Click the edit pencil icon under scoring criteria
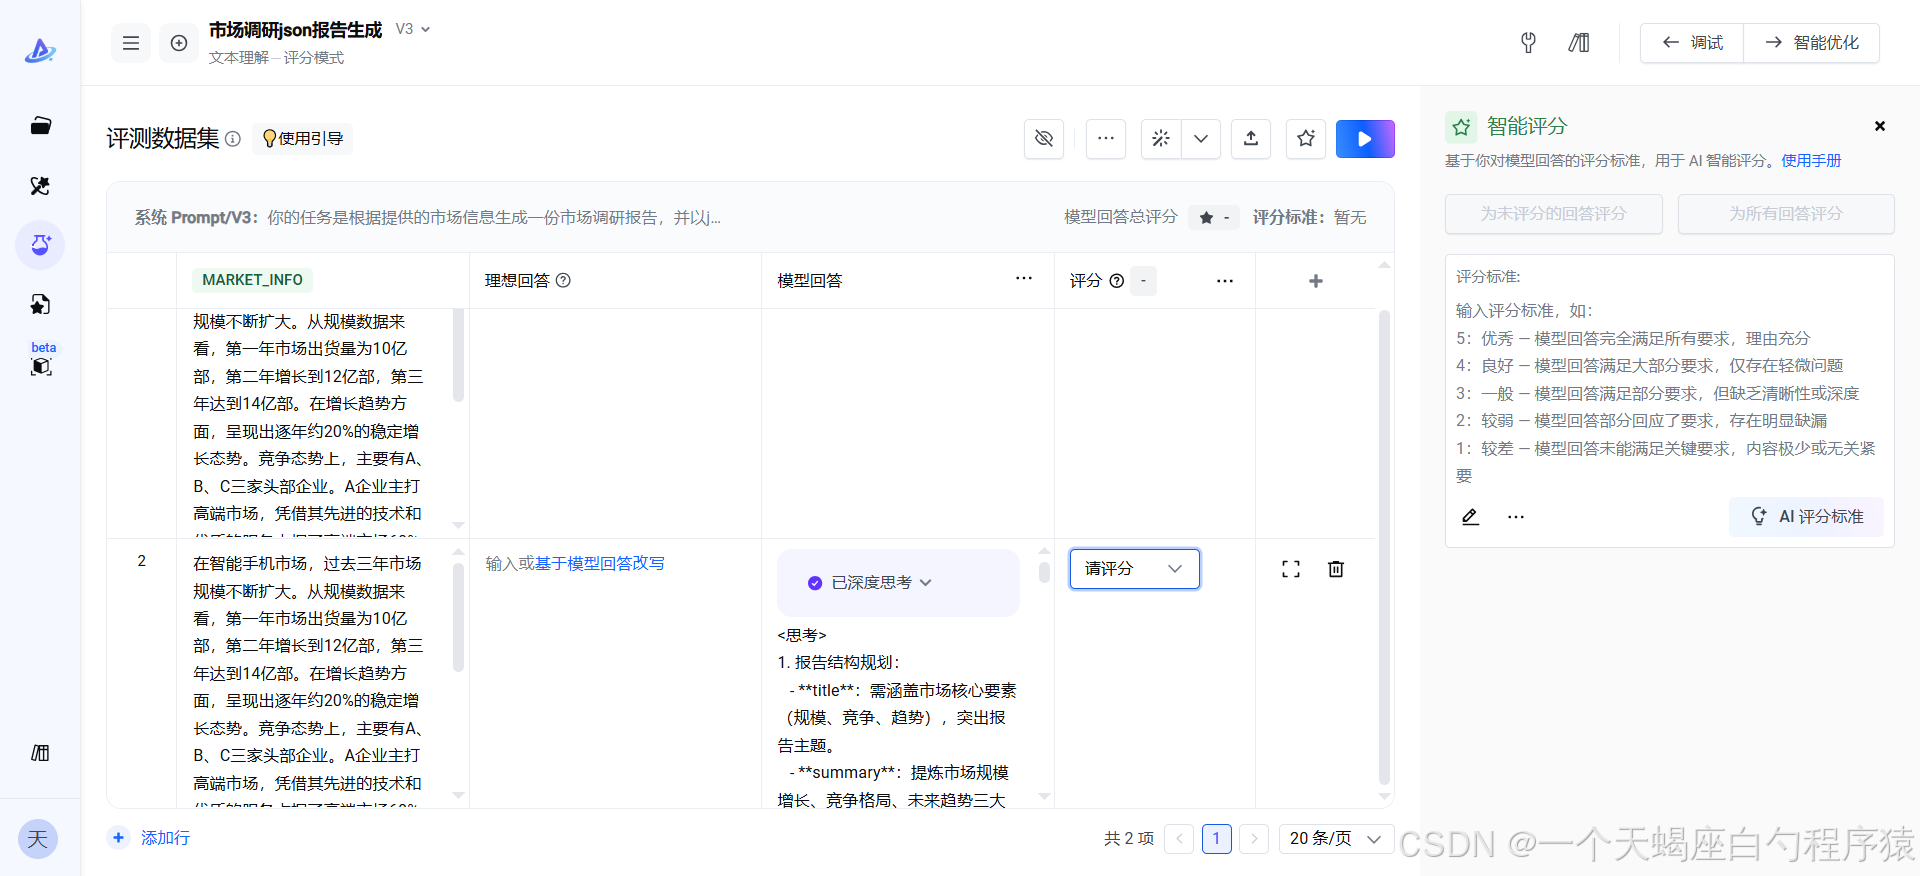This screenshot has width=1920, height=876. (1469, 517)
